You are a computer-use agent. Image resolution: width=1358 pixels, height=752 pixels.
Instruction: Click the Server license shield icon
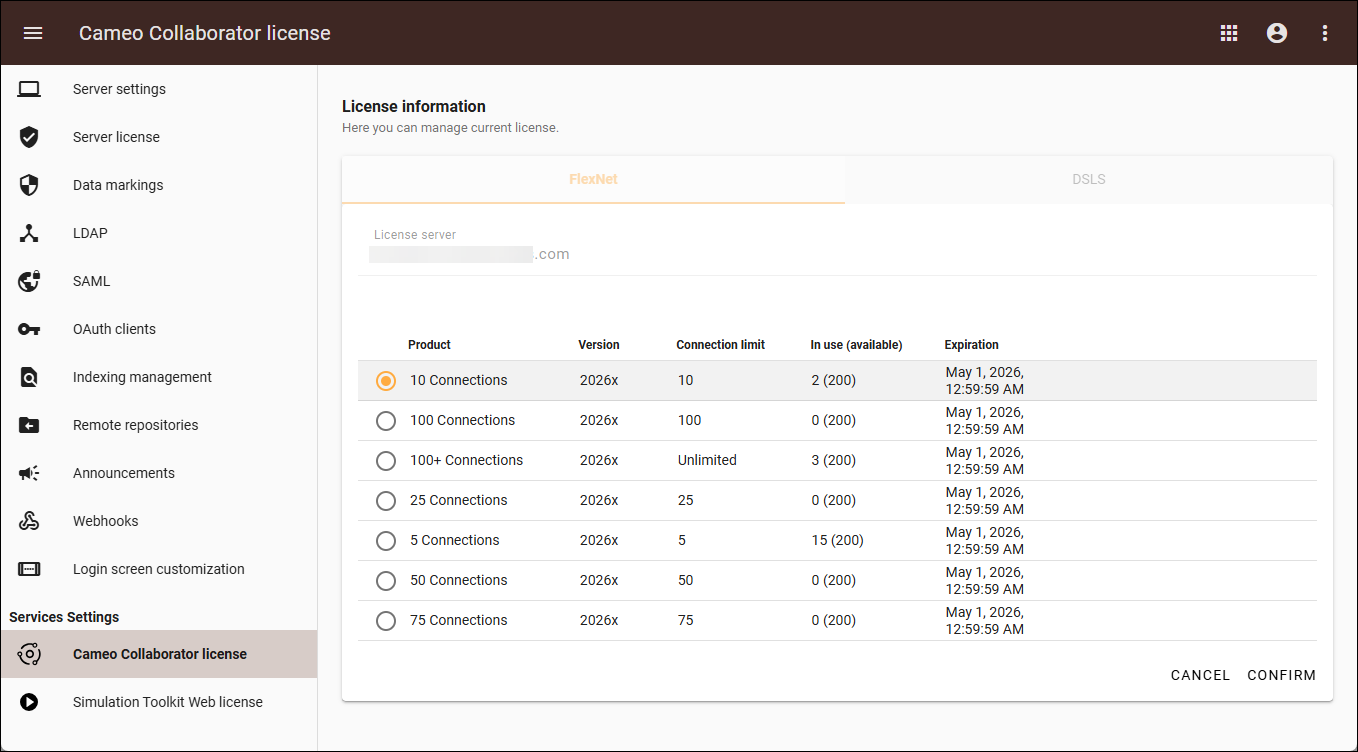[29, 137]
